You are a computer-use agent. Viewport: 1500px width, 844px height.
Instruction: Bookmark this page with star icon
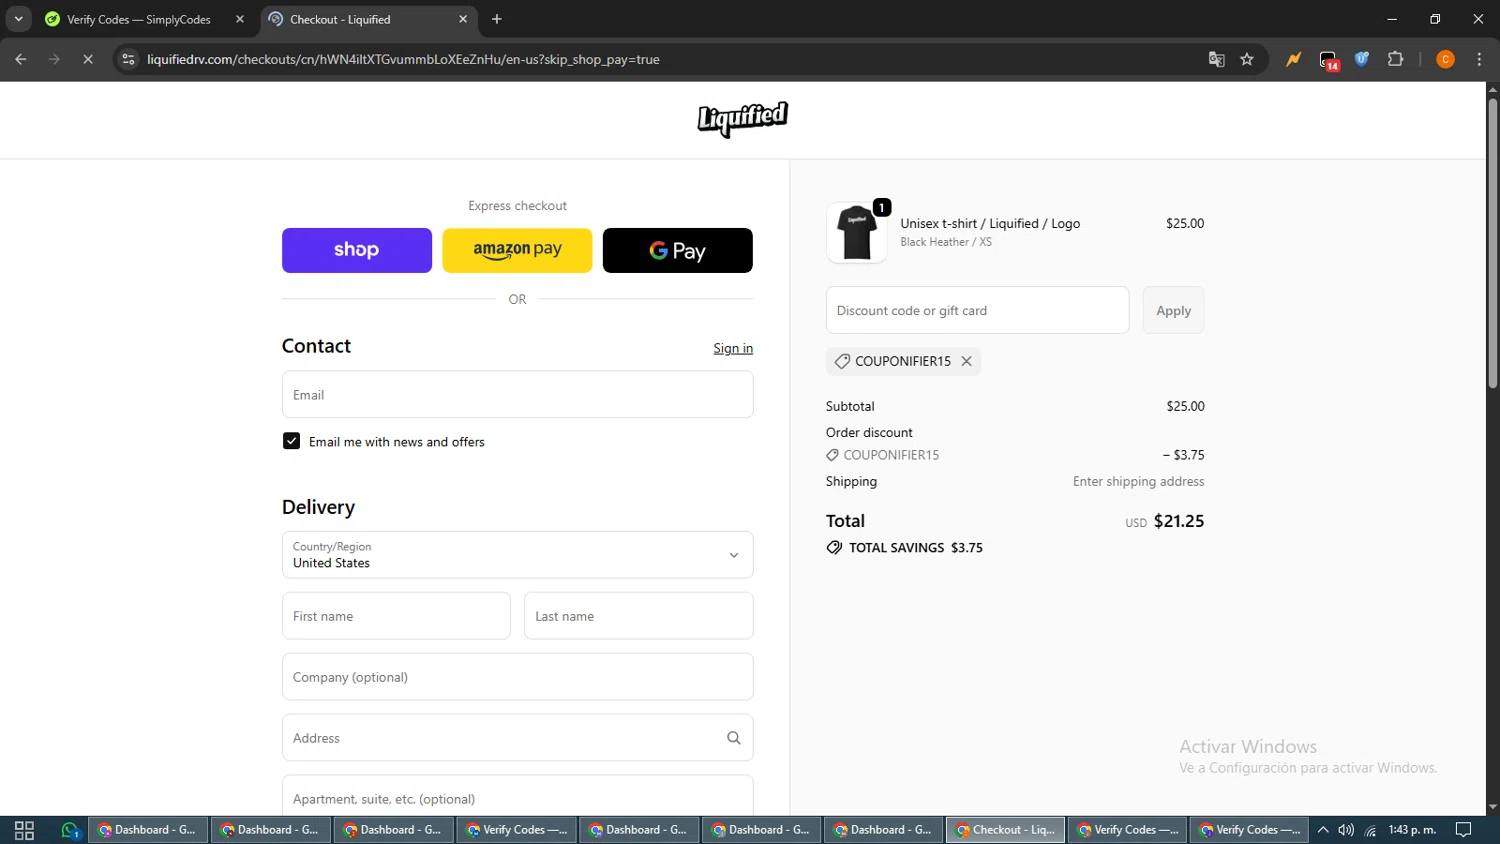[x=1247, y=59]
